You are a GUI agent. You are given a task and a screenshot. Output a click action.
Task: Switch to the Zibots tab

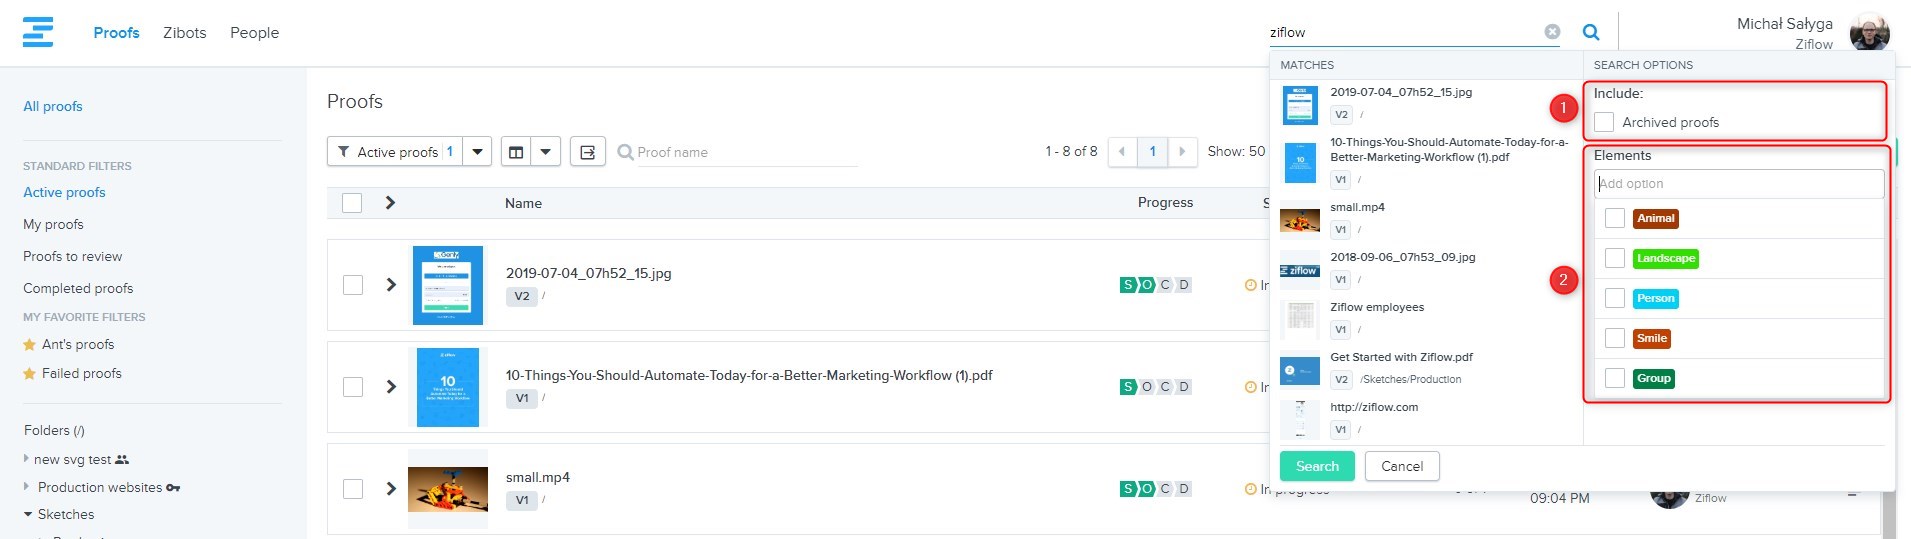pyautogui.click(x=185, y=33)
